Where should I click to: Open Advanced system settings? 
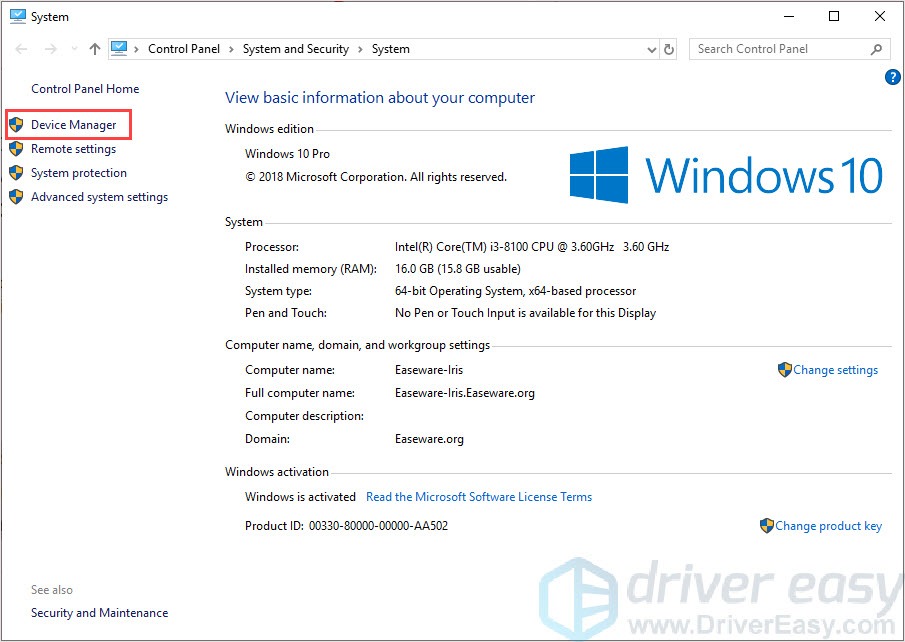pyautogui.click(x=99, y=197)
